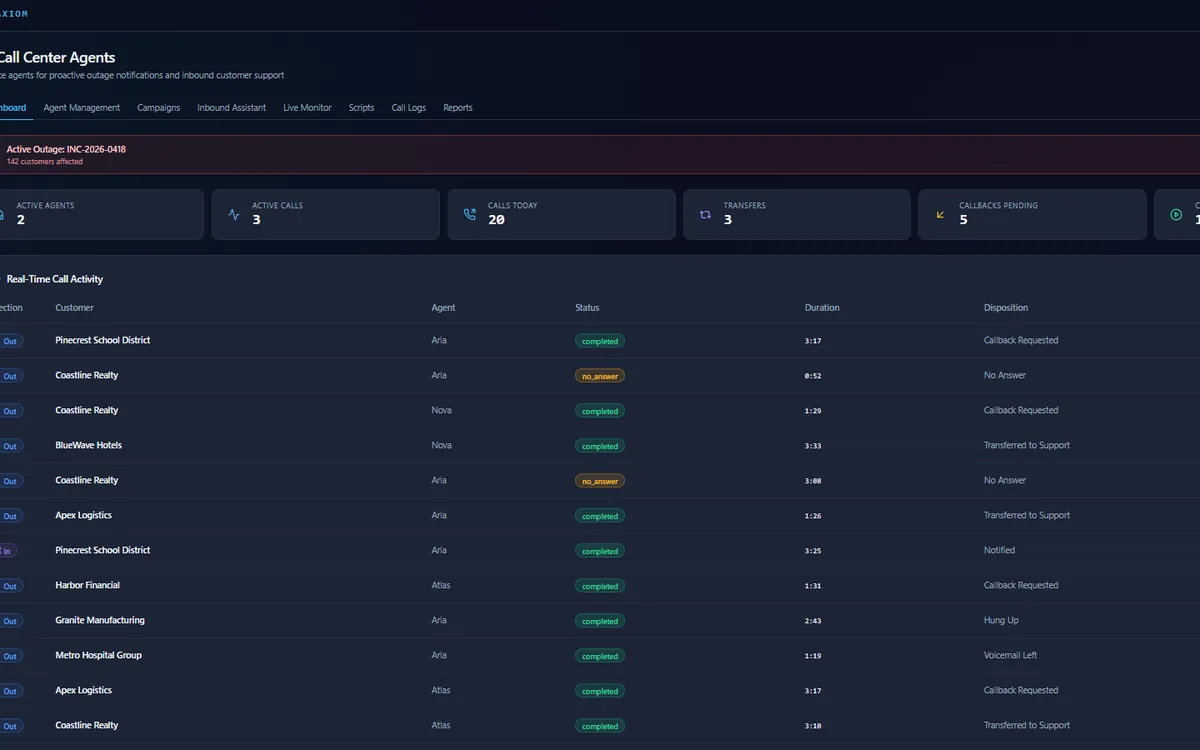Click the Call Center Agents page title
This screenshot has height=750, width=1200.
tap(57, 58)
